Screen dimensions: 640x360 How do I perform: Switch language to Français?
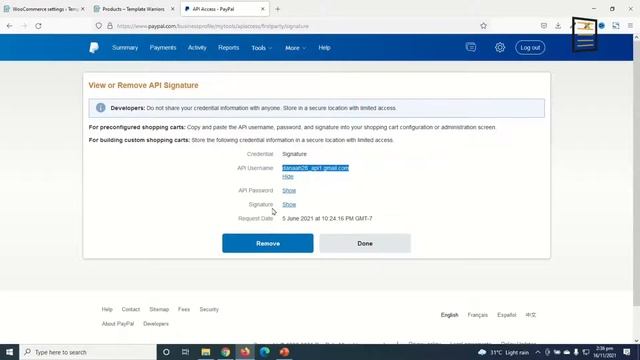(478, 315)
